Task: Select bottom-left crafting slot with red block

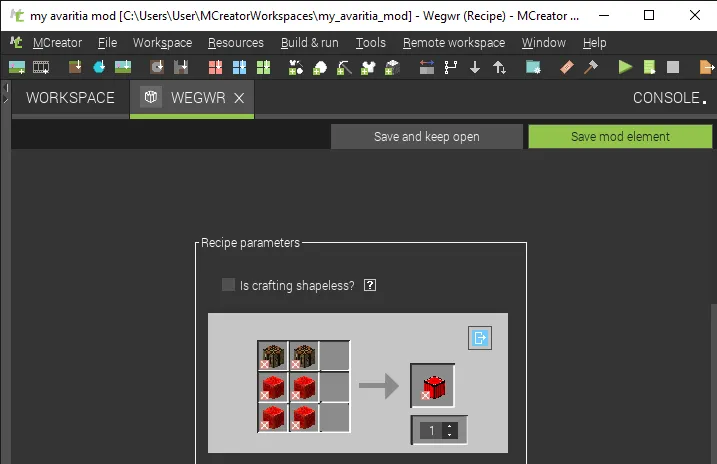Action: pos(273,417)
